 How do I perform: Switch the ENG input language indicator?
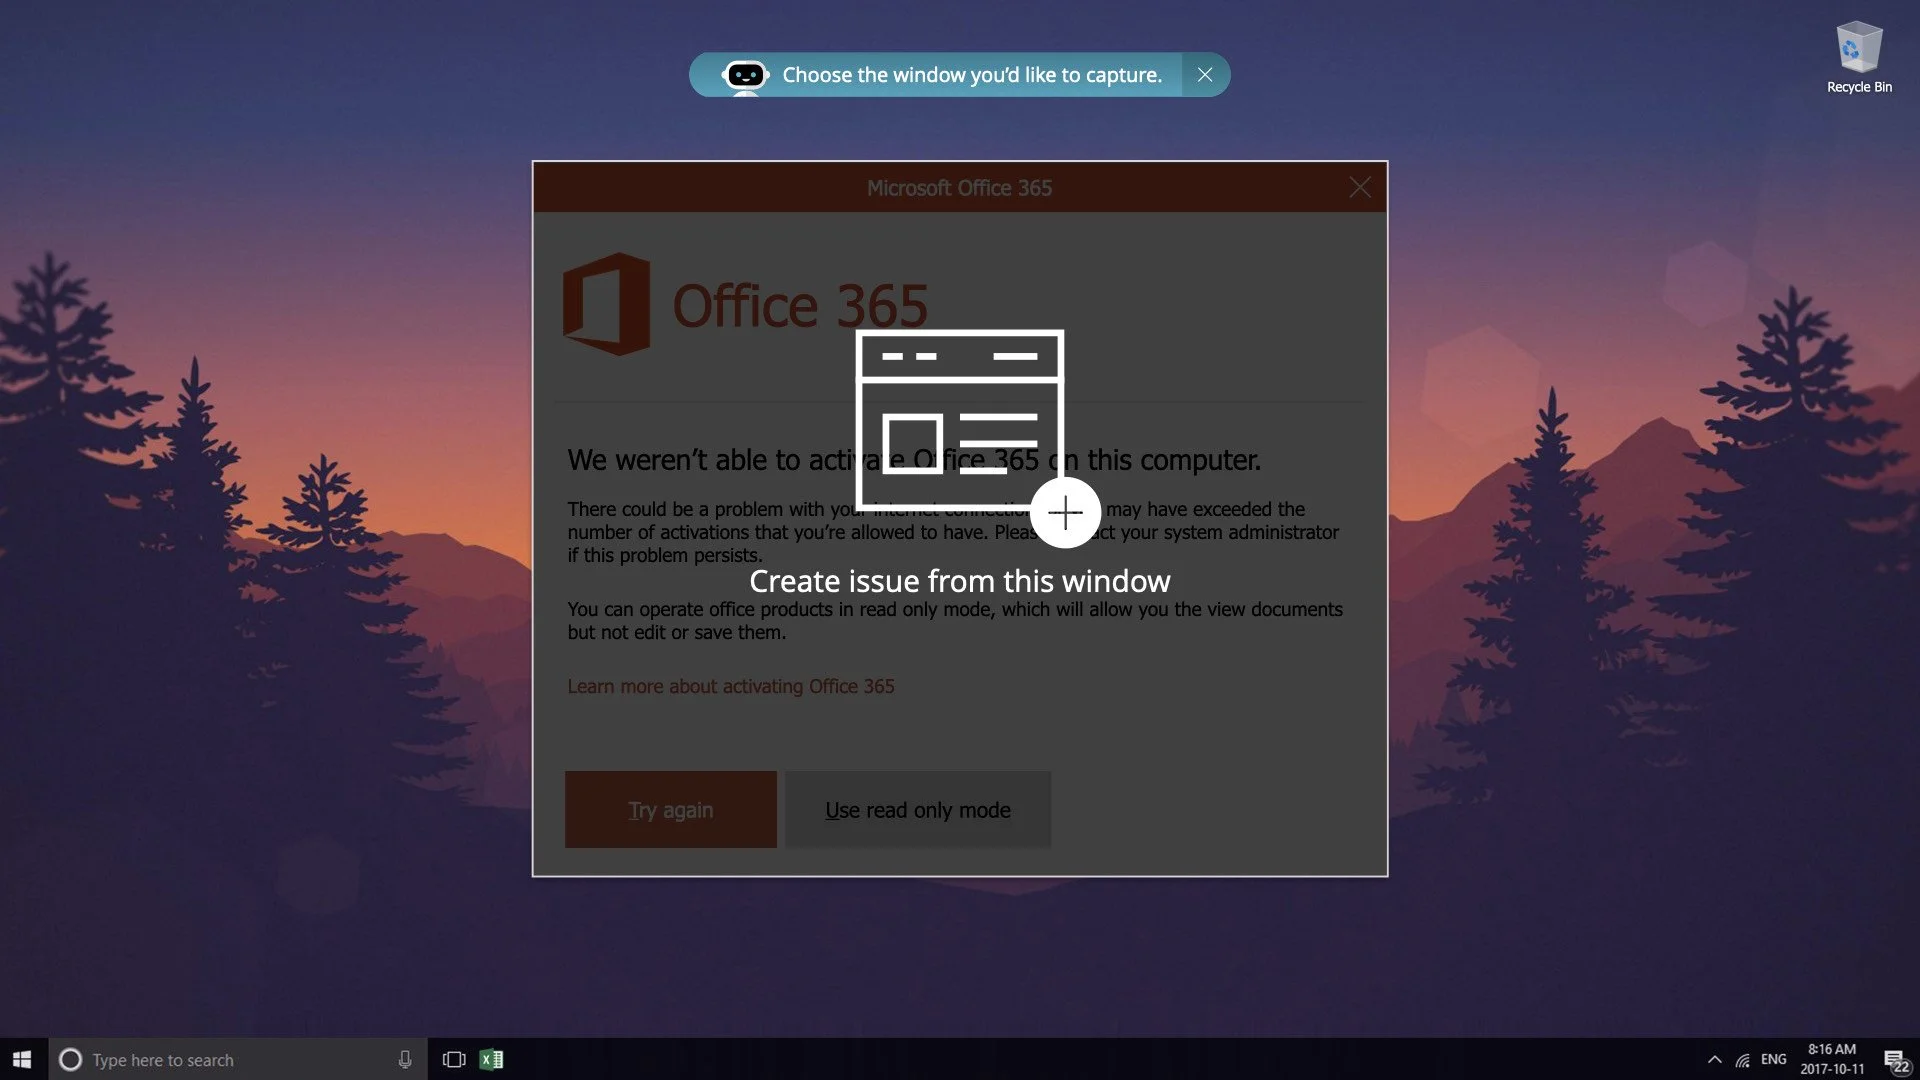[1773, 1060]
